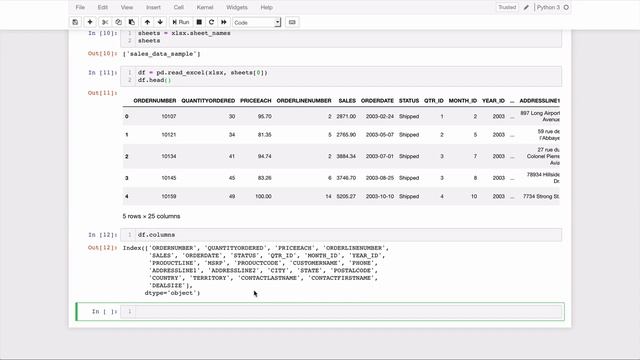This screenshot has width=640, height=360.
Task: Click the ORDERNUMBER column header
Action: 155,100
